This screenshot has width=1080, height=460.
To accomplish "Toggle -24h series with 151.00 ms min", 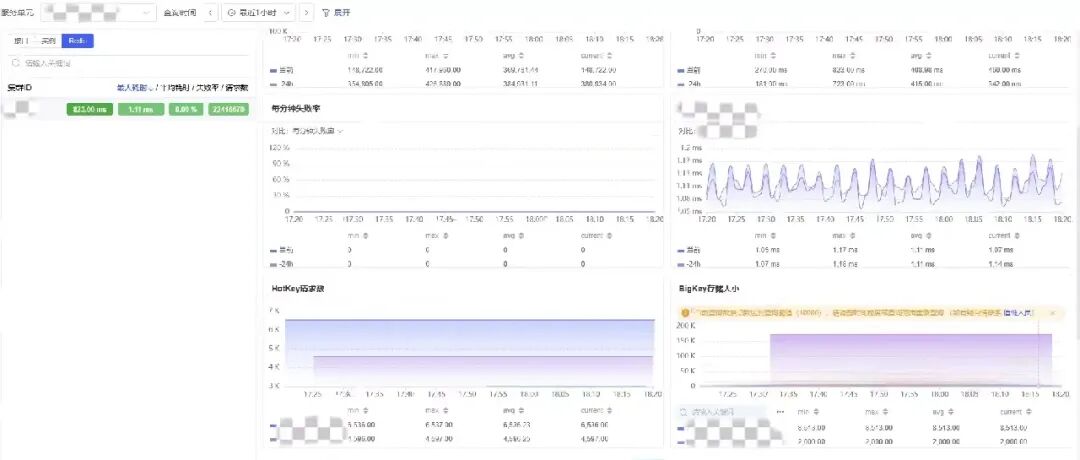I will pos(688,84).
